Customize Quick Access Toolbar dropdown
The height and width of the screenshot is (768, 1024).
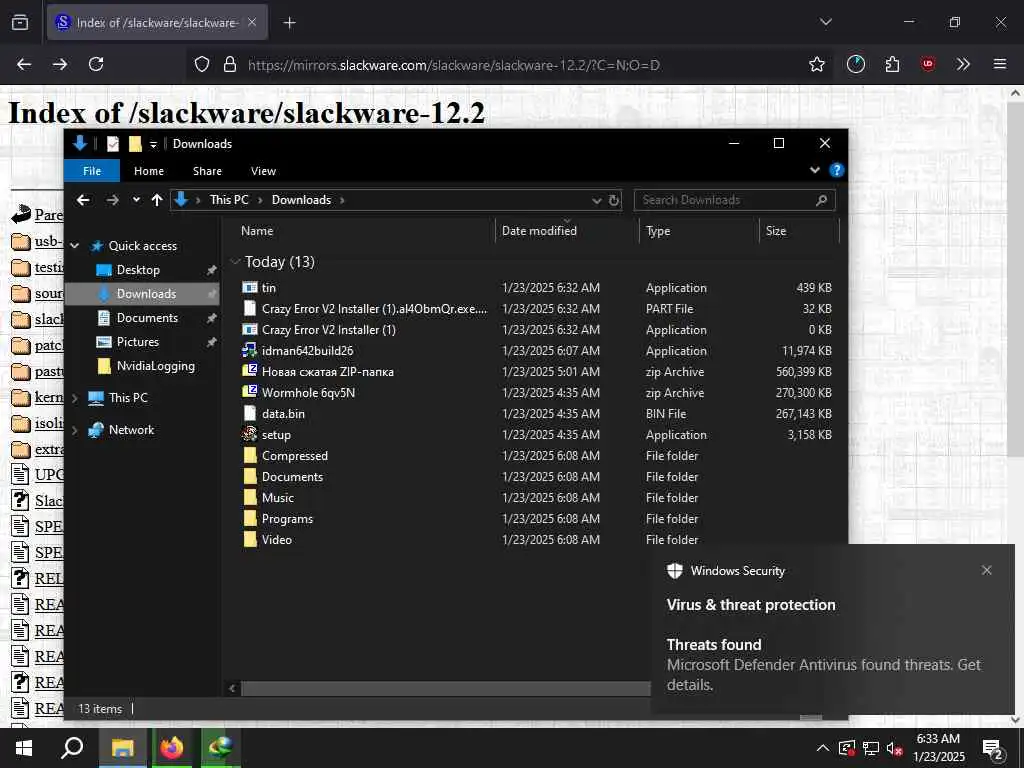(x=153, y=144)
